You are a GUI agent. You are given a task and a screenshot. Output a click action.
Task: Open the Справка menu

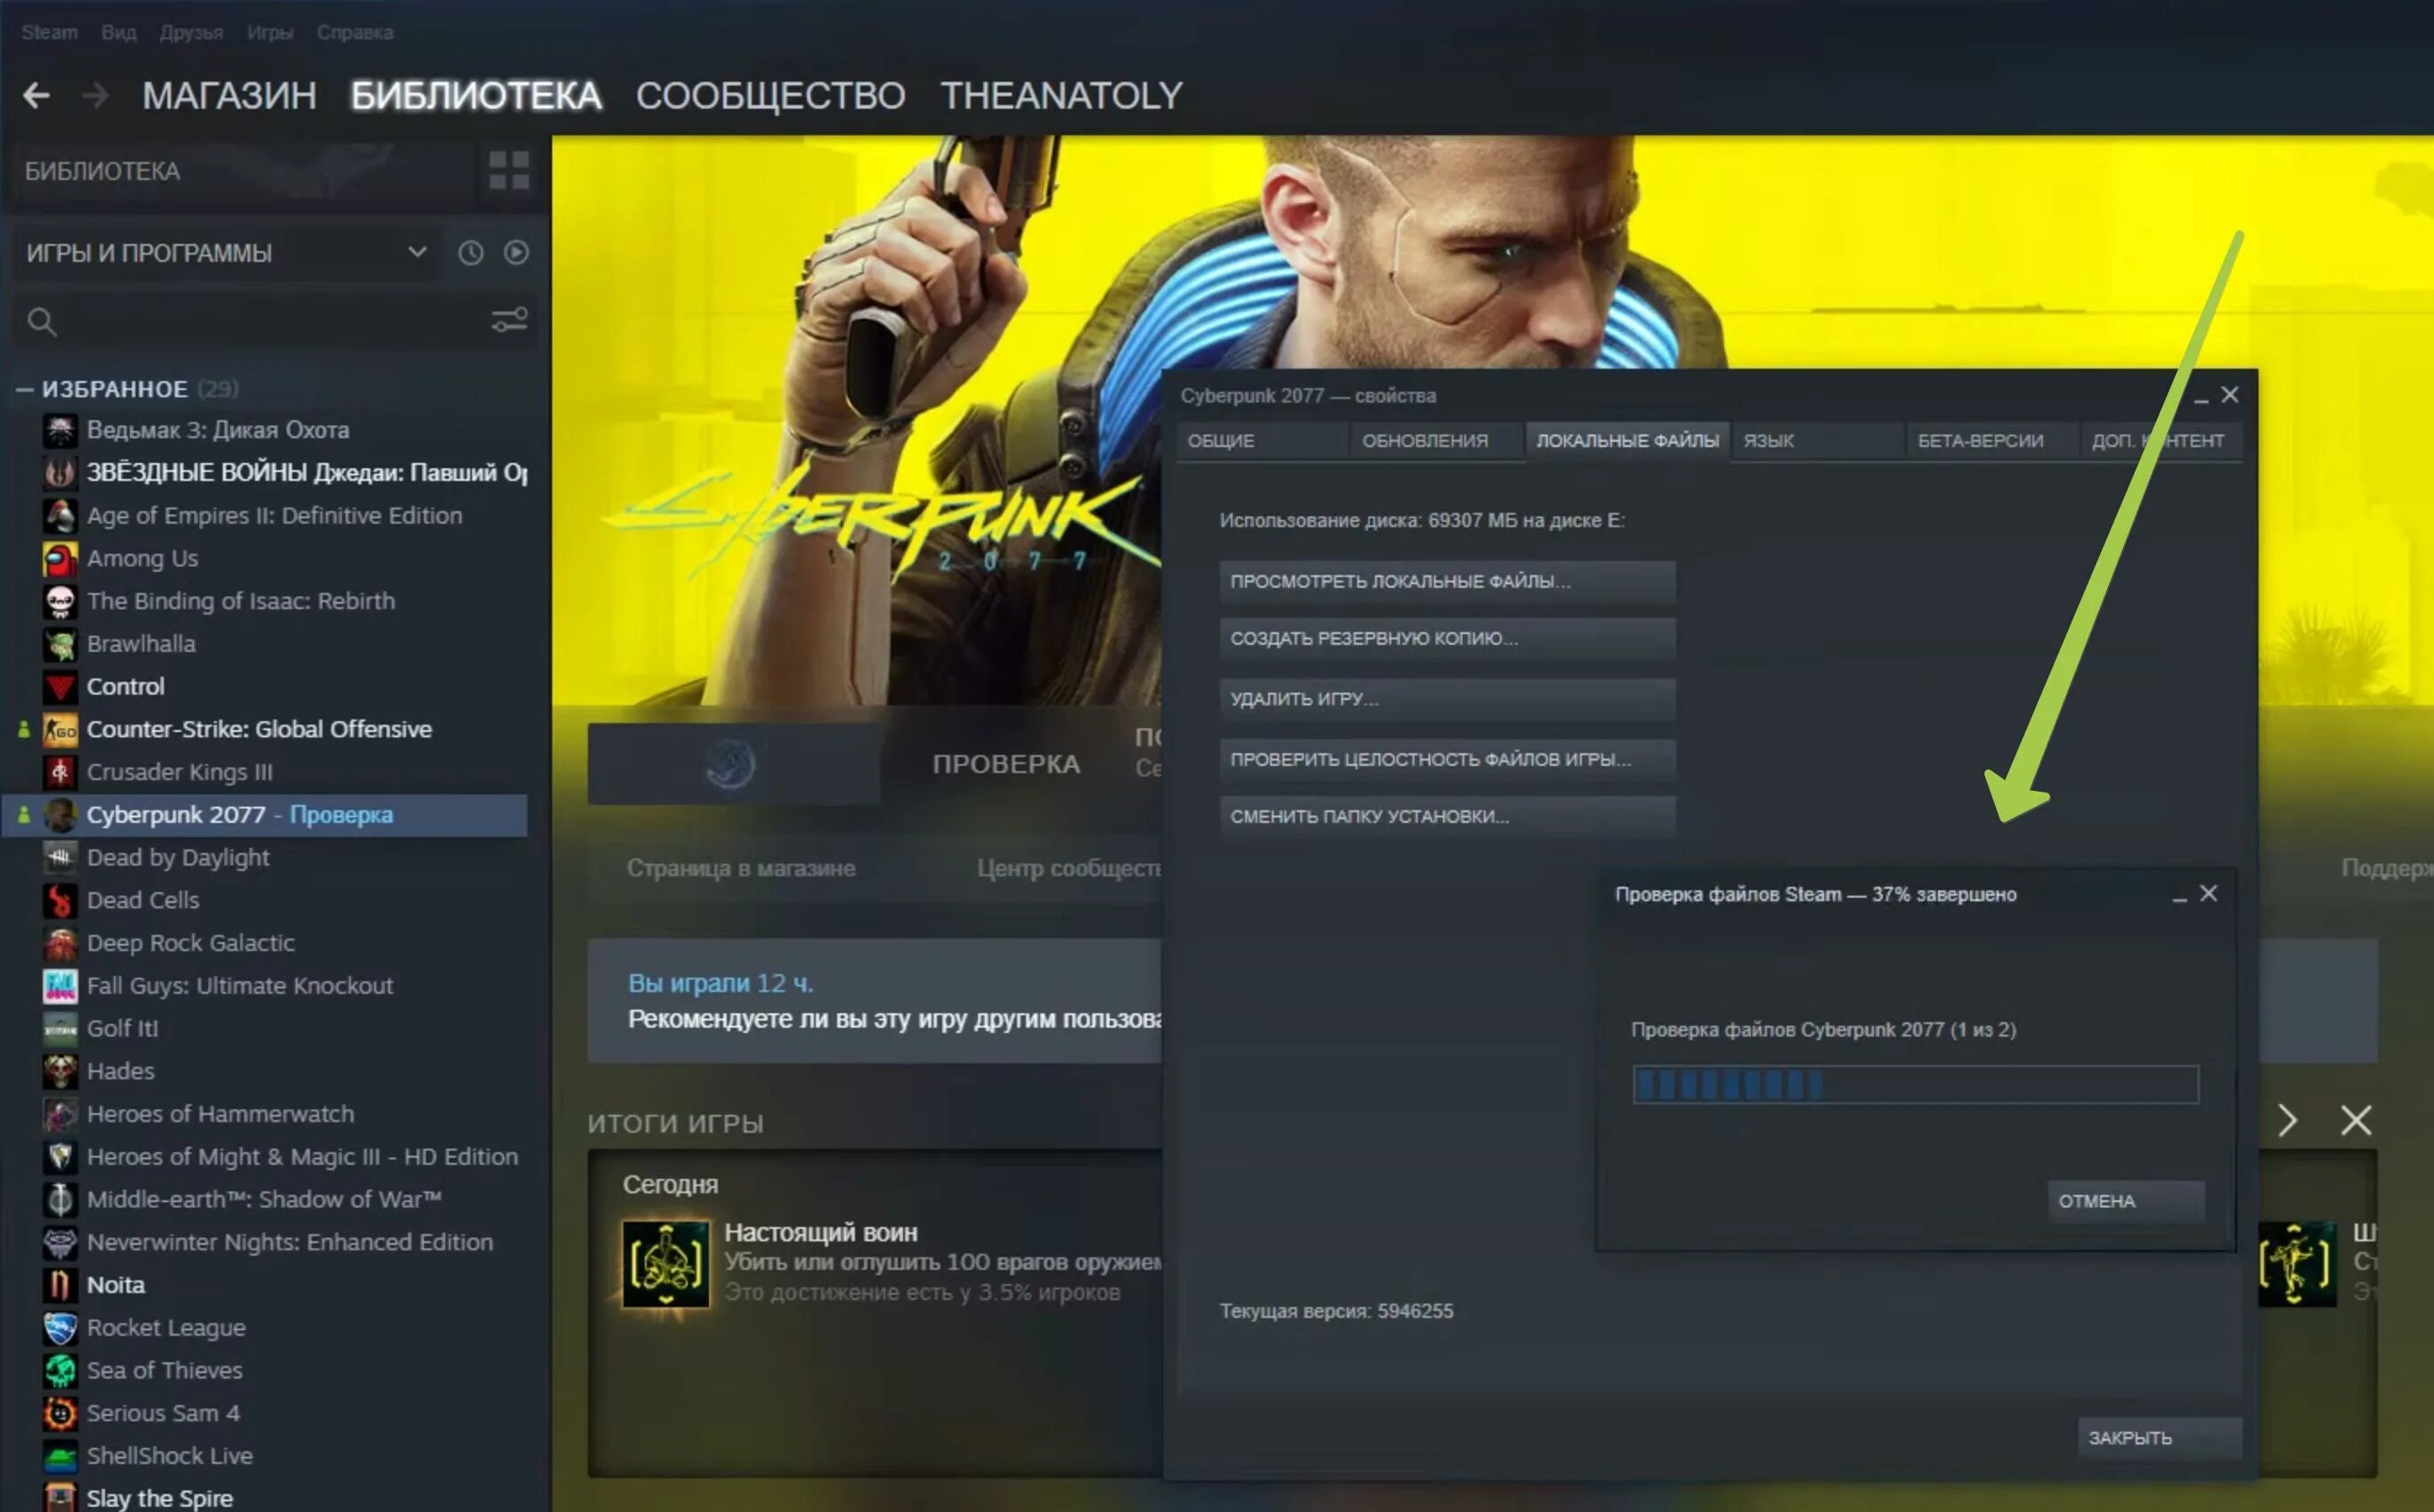coord(355,32)
